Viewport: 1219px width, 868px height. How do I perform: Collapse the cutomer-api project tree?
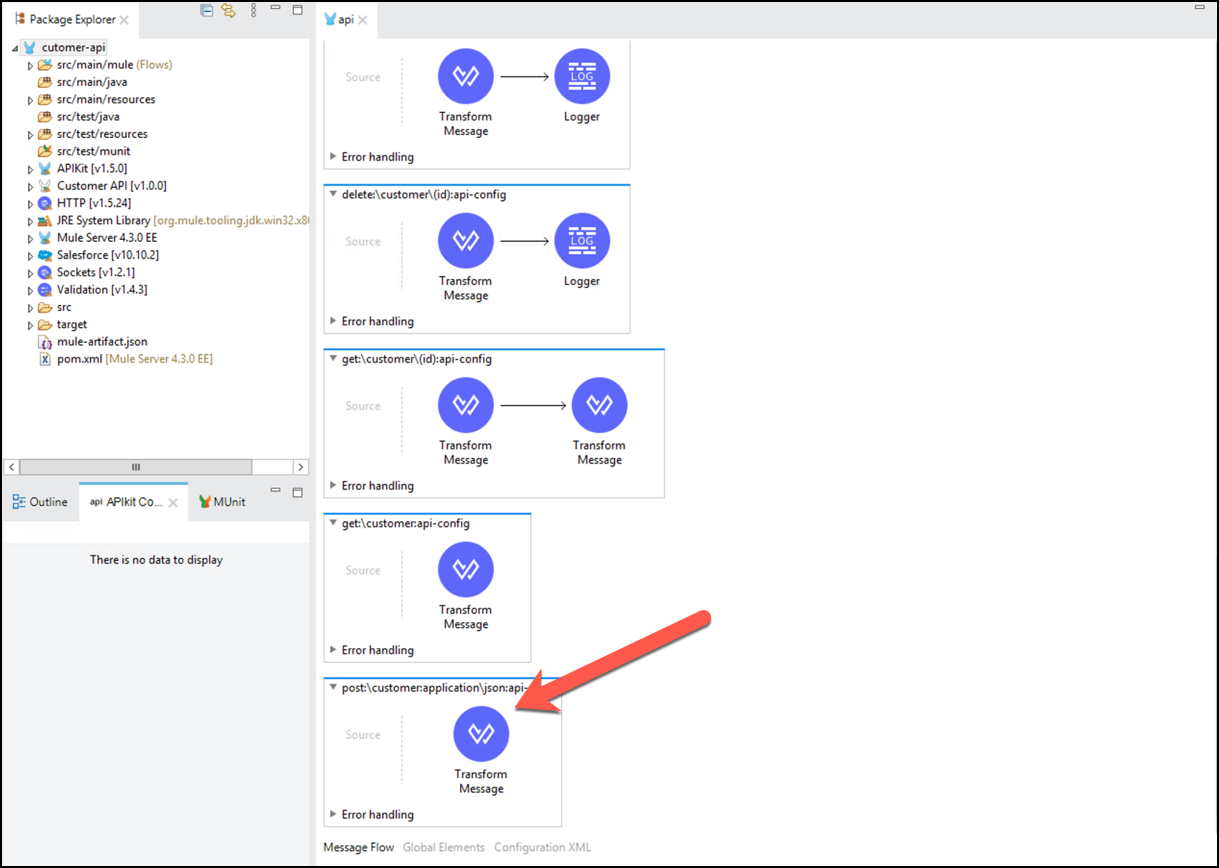point(15,48)
